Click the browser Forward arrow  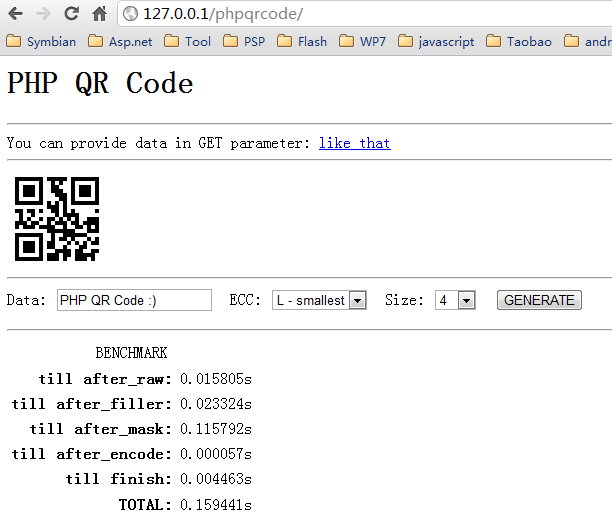tap(43, 14)
